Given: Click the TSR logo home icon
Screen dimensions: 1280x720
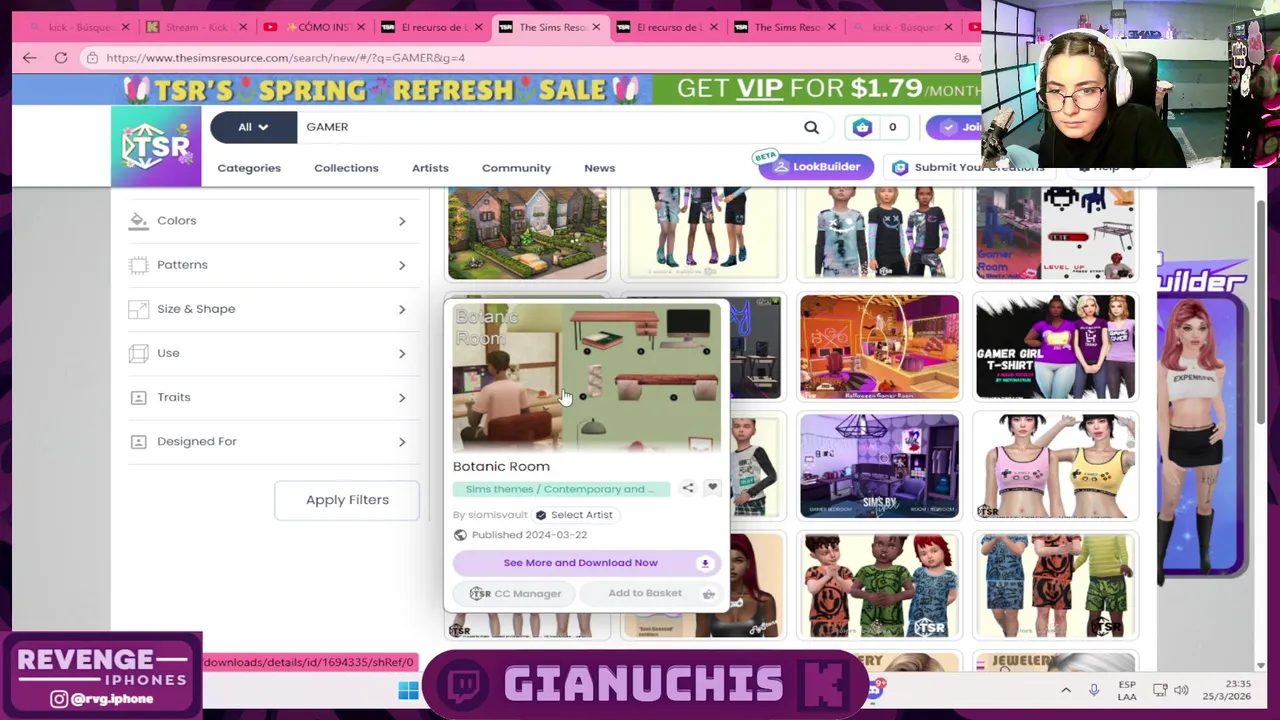Looking at the screenshot, I should pyautogui.click(x=156, y=146).
